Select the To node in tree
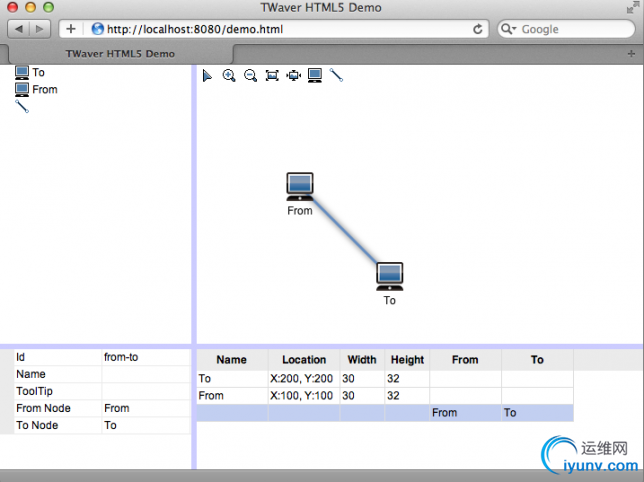This screenshot has width=644, height=482. [30, 73]
